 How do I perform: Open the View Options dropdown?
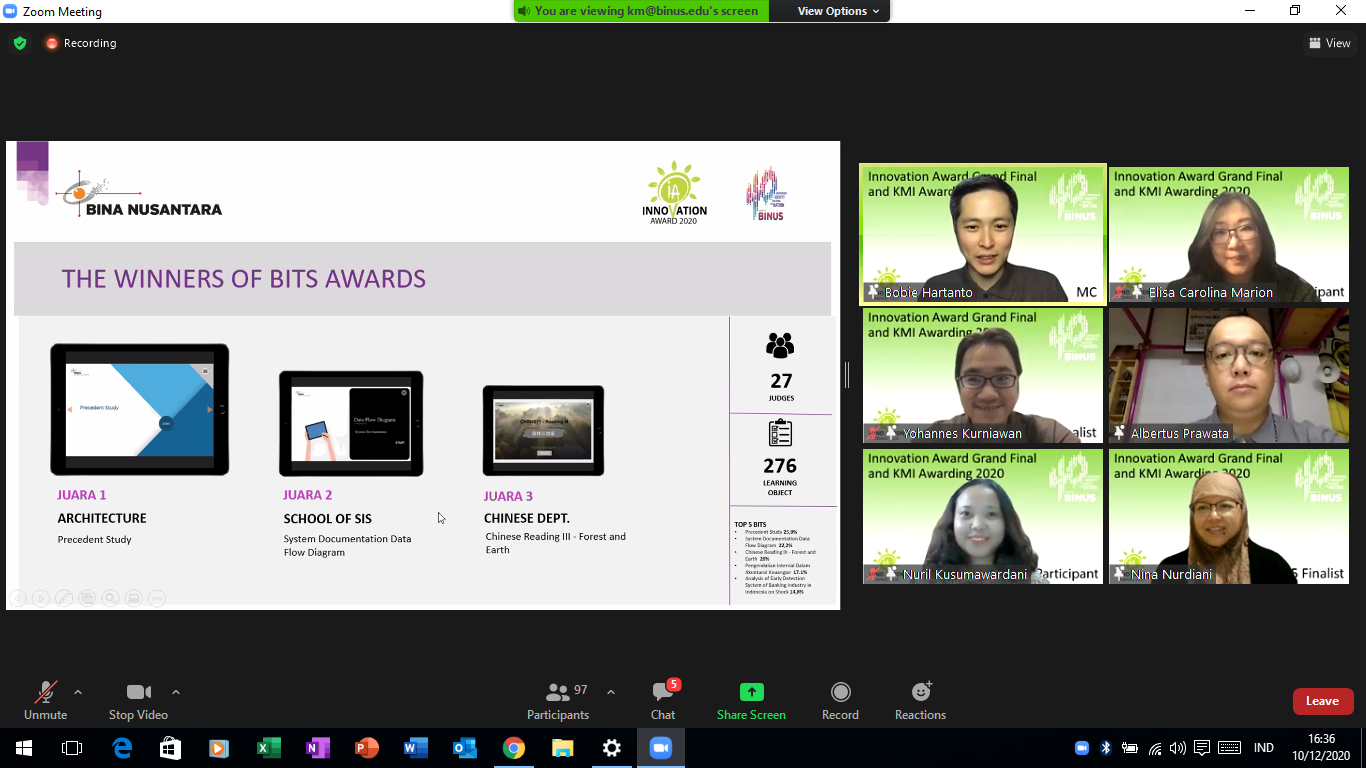(838, 11)
